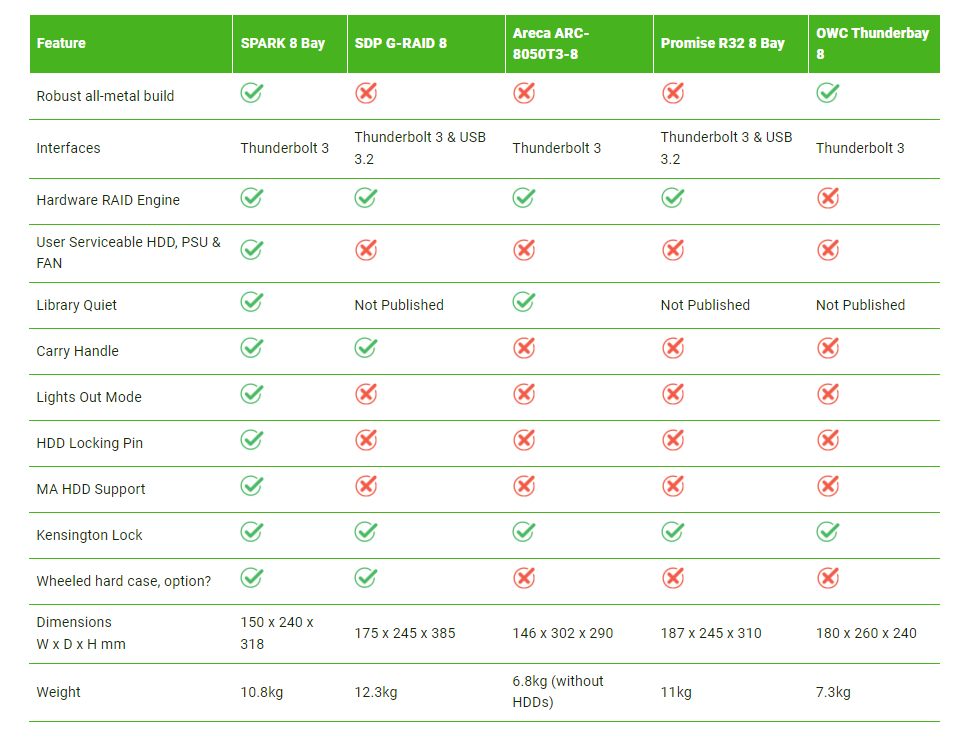Viewport: 975px width, 744px height.
Task: Click OWC Thunderbay check for Kensington Lock
Action: (828, 532)
